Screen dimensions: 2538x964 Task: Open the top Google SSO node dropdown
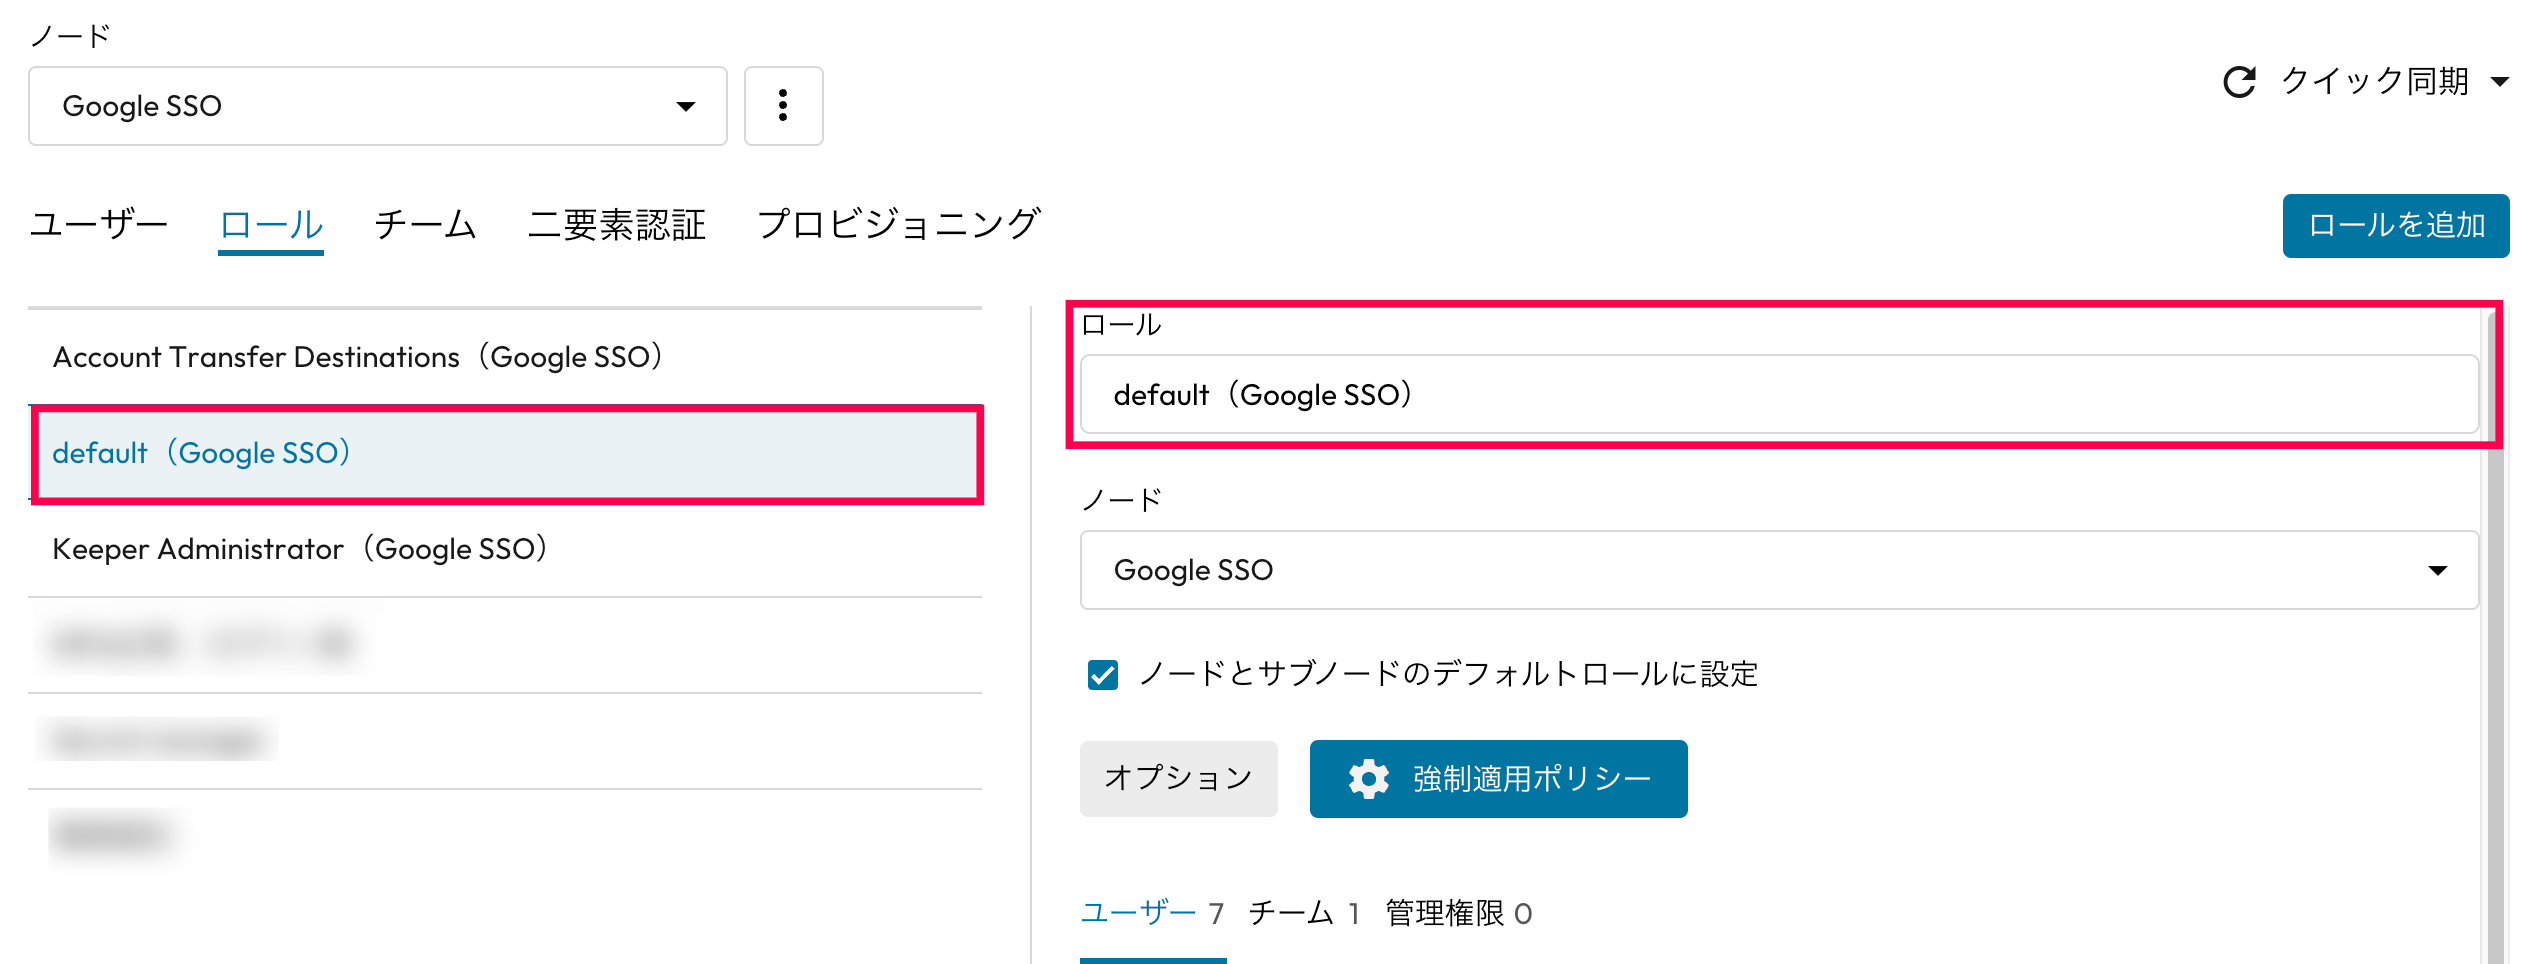coord(378,106)
